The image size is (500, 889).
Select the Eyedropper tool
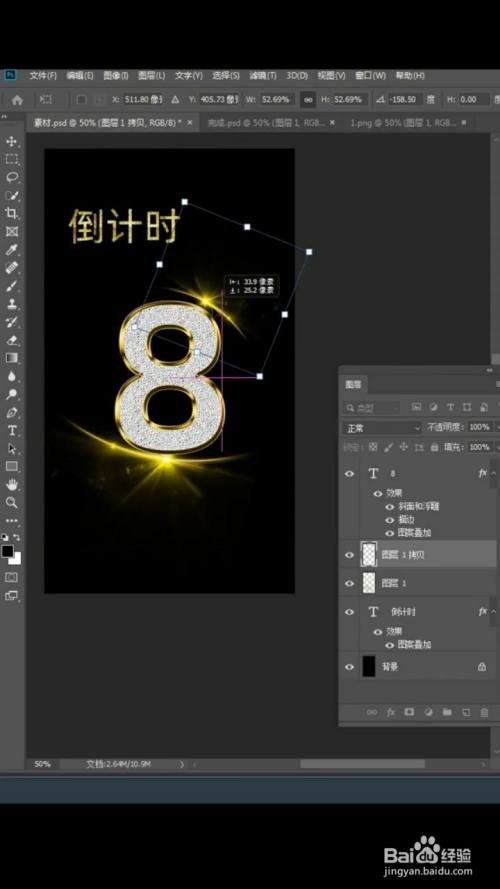tap(11, 249)
